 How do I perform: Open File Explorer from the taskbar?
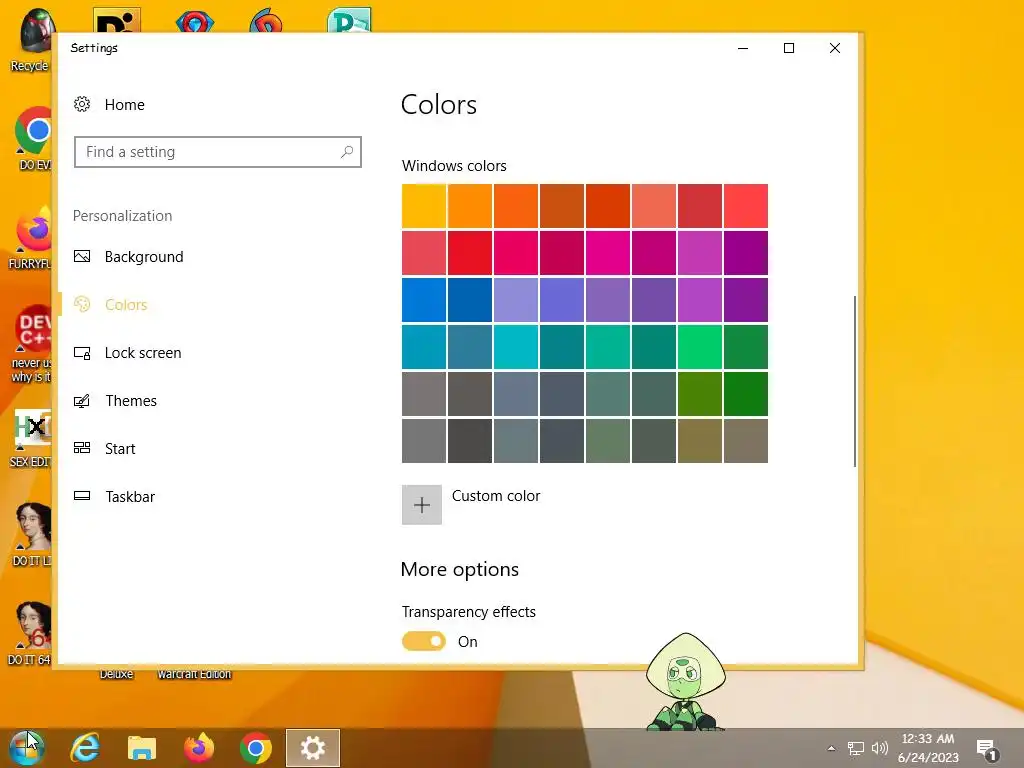pos(142,748)
